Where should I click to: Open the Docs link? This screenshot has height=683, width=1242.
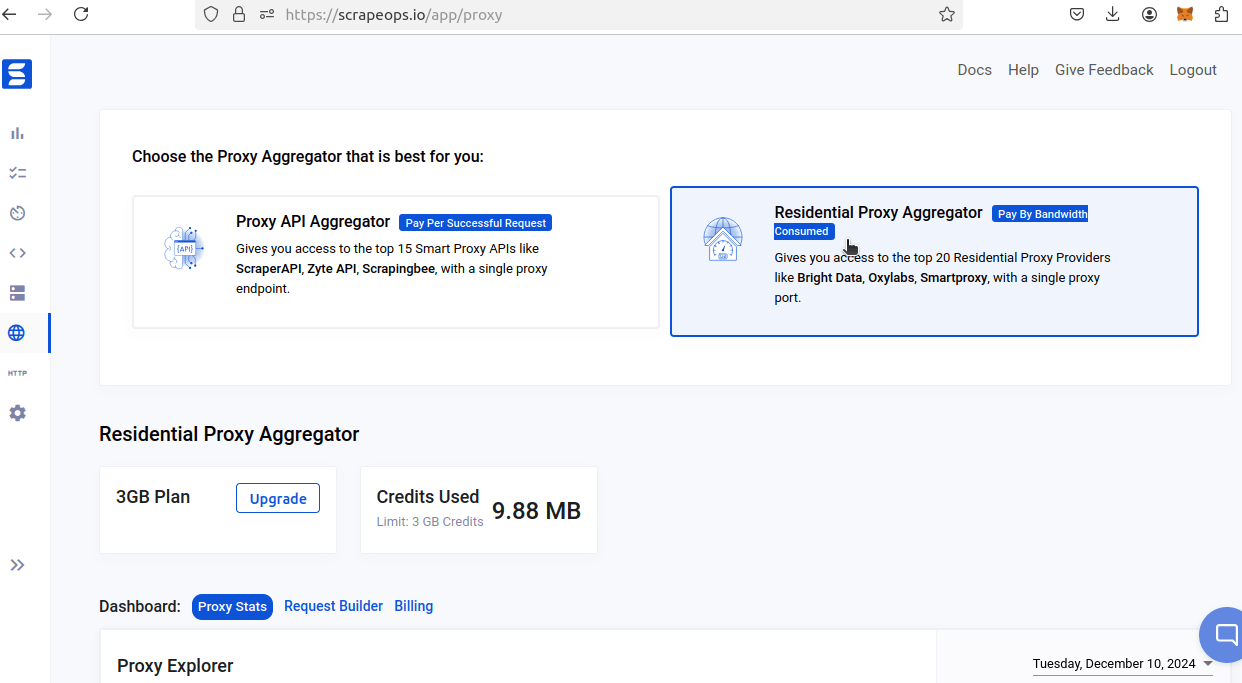[974, 70]
